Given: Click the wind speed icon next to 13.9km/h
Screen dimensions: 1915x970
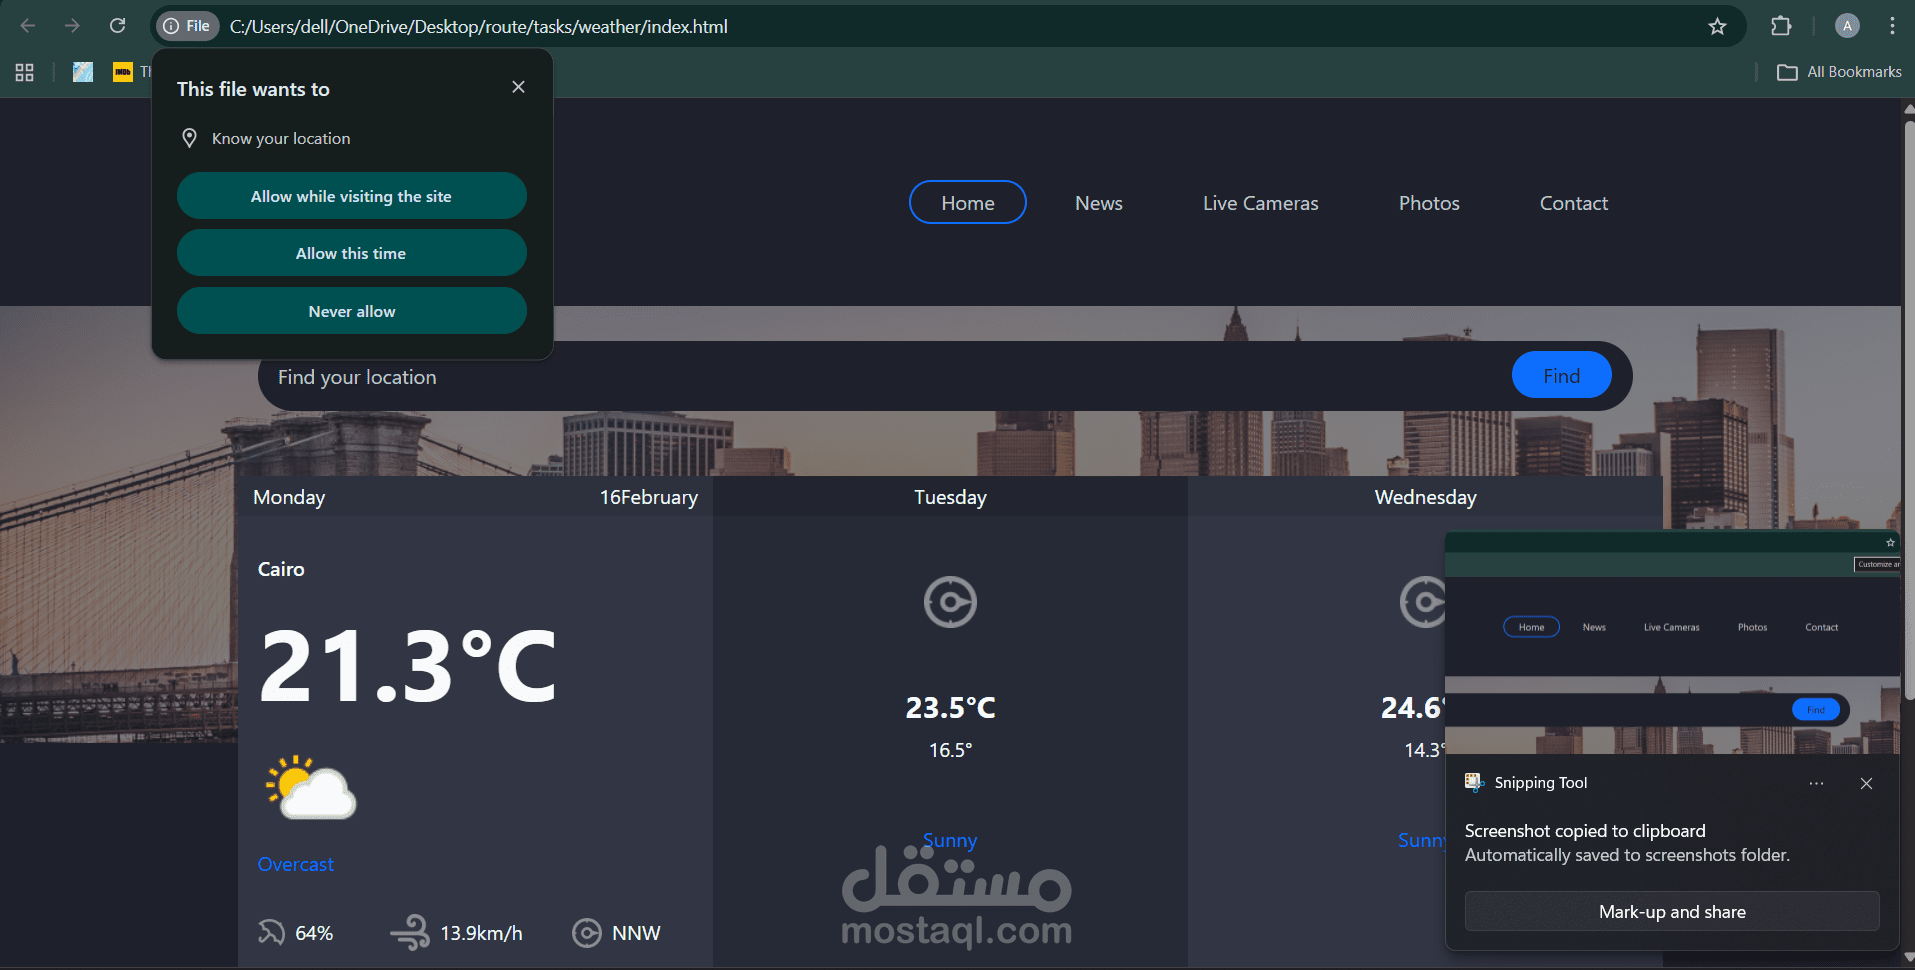Looking at the screenshot, I should click(409, 932).
